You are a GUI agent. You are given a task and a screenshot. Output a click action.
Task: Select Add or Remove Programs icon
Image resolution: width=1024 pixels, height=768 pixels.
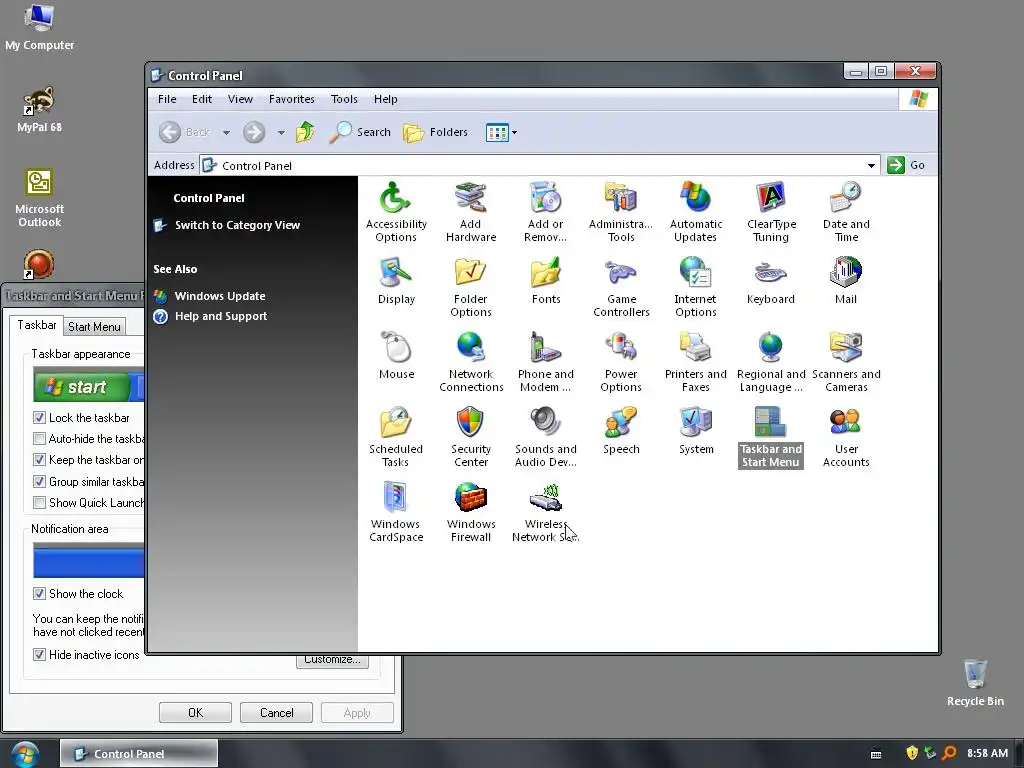click(x=546, y=197)
